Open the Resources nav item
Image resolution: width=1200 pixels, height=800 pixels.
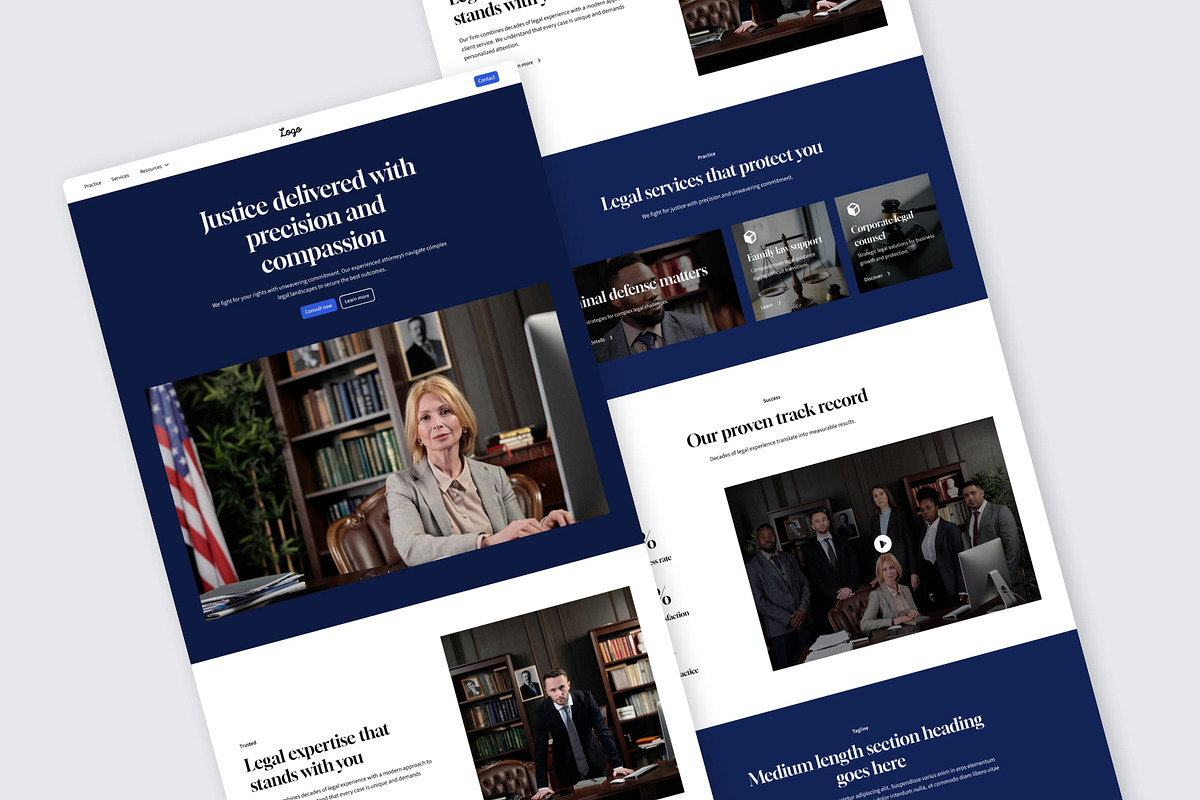[x=151, y=169]
